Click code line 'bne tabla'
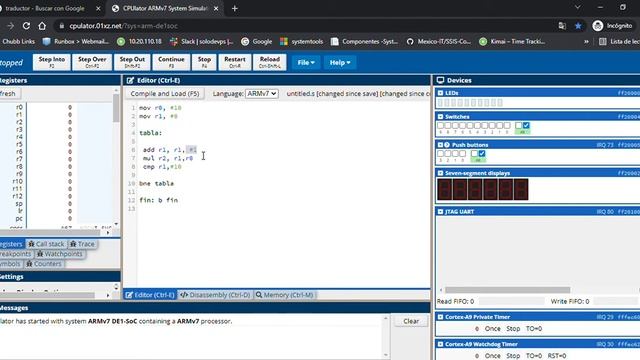This screenshot has width=640, height=360. [x=156, y=183]
